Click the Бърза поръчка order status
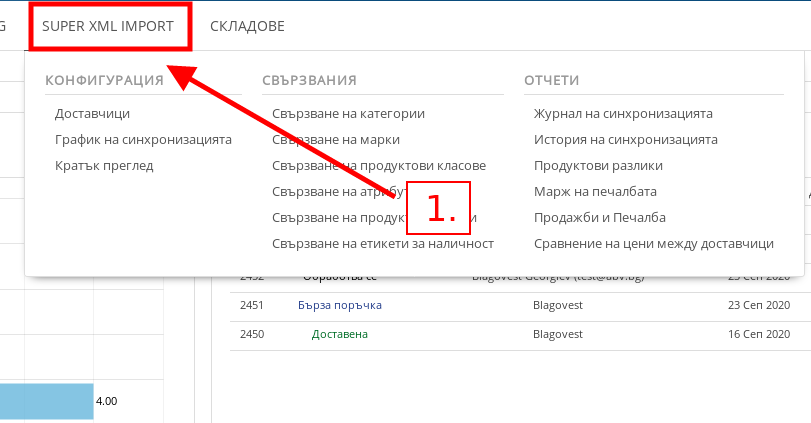The width and height of the screenshot is (811, 423). click(x=339, y=305)
